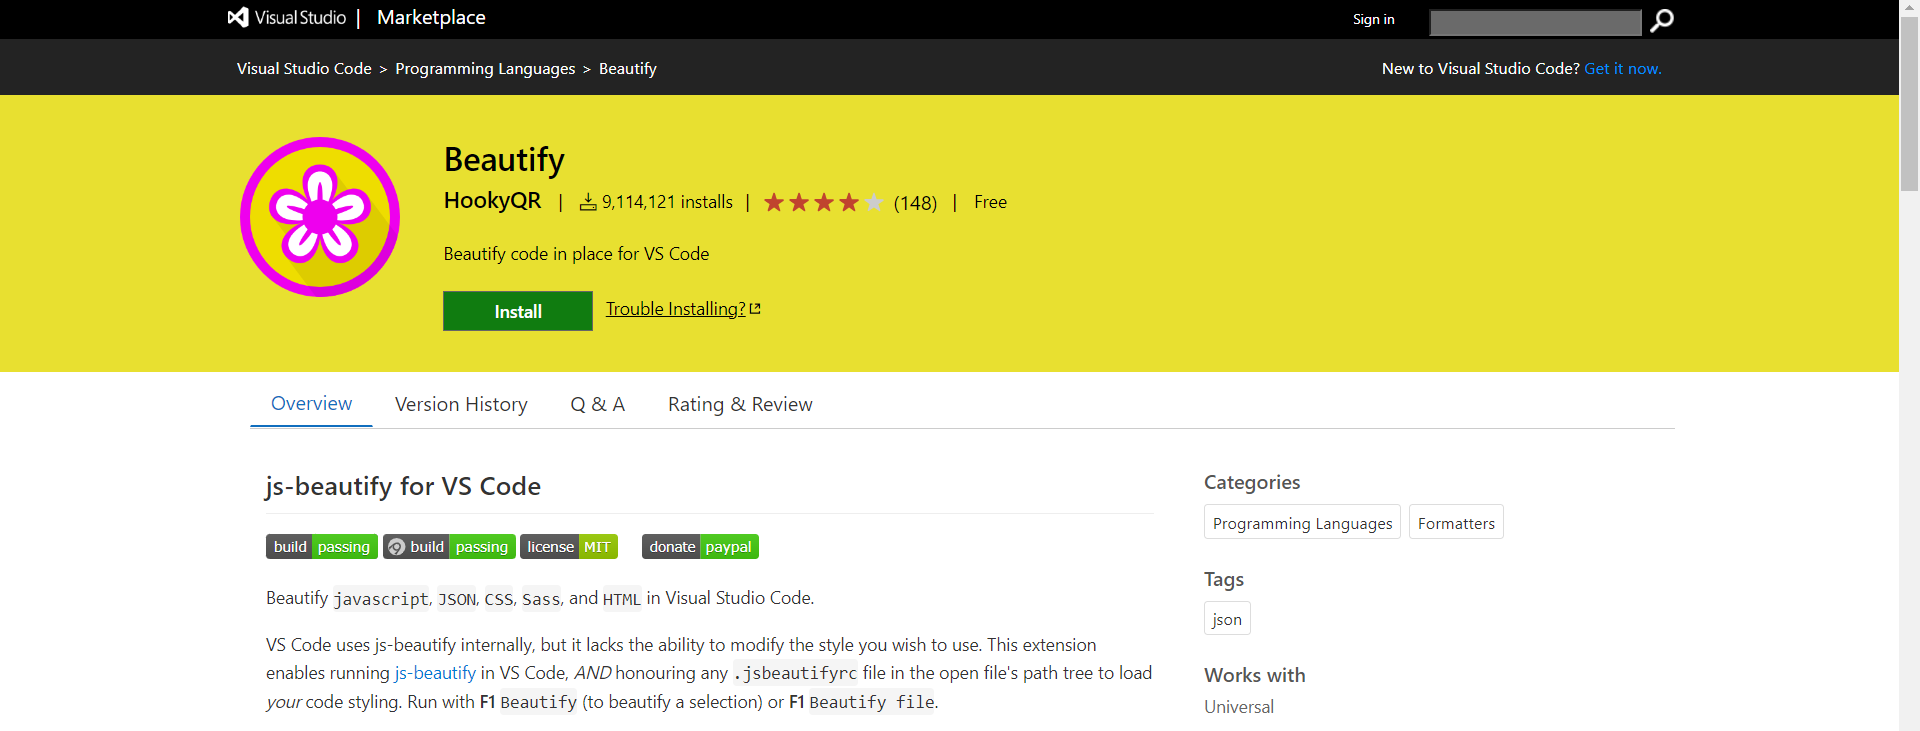Click the js-beautify for VS Code heading
The width and height of the screenshot is (1920, 731).
[403, 486]
